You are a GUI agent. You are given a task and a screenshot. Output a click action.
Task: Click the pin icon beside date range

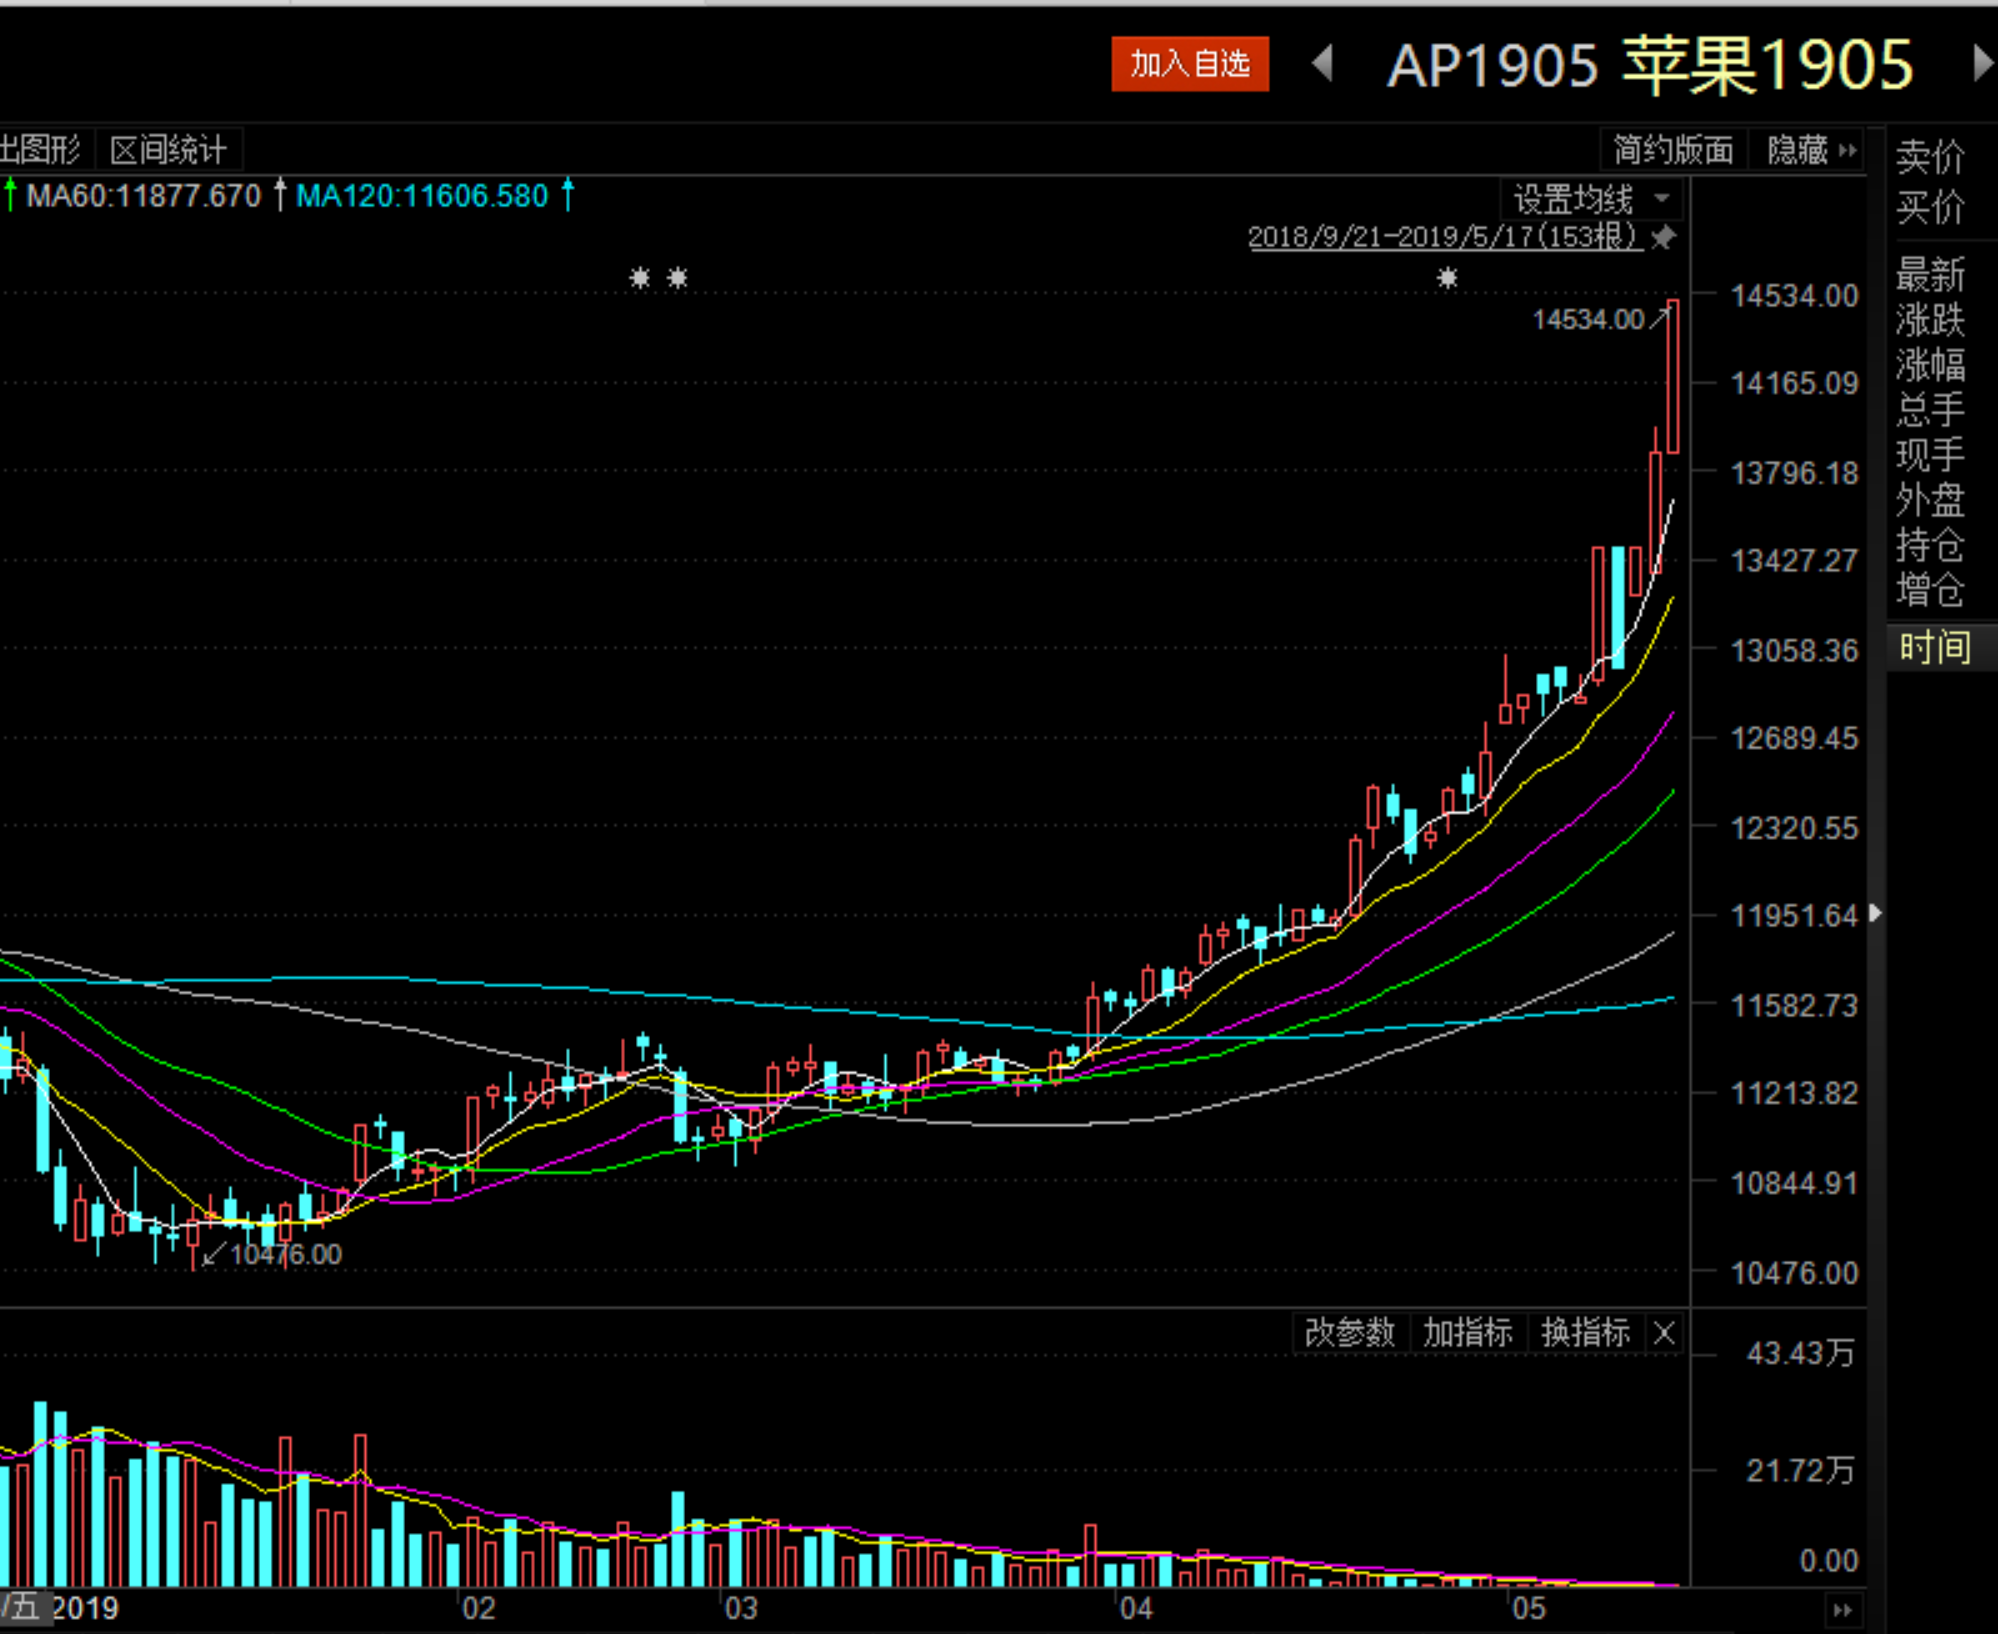1664,237
